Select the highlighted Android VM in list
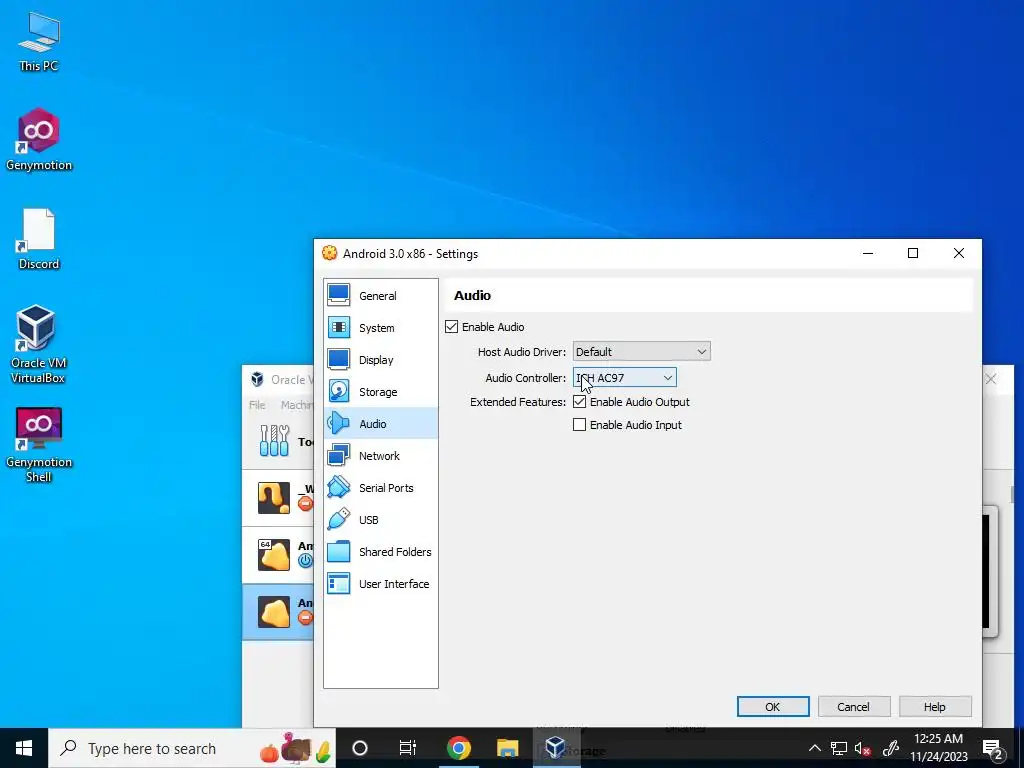The width and height of the screenshot is (1024, 768). [278, 611]
